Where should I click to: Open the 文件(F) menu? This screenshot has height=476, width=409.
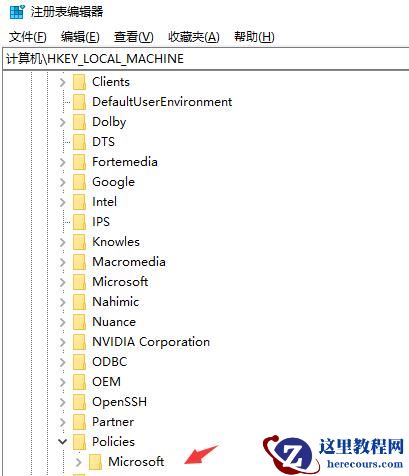pyautogui.click(x=27, y=37)
